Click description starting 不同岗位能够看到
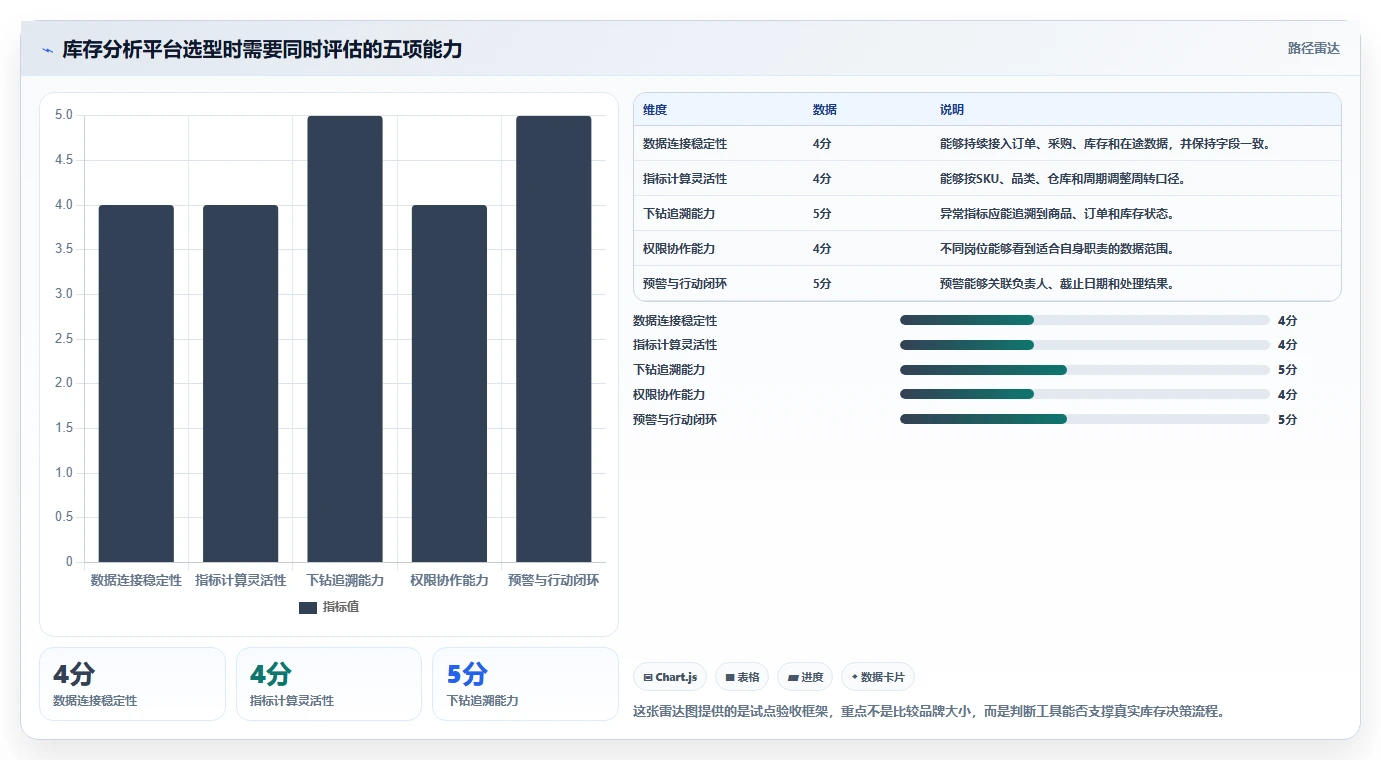 tap(1057, 249)
